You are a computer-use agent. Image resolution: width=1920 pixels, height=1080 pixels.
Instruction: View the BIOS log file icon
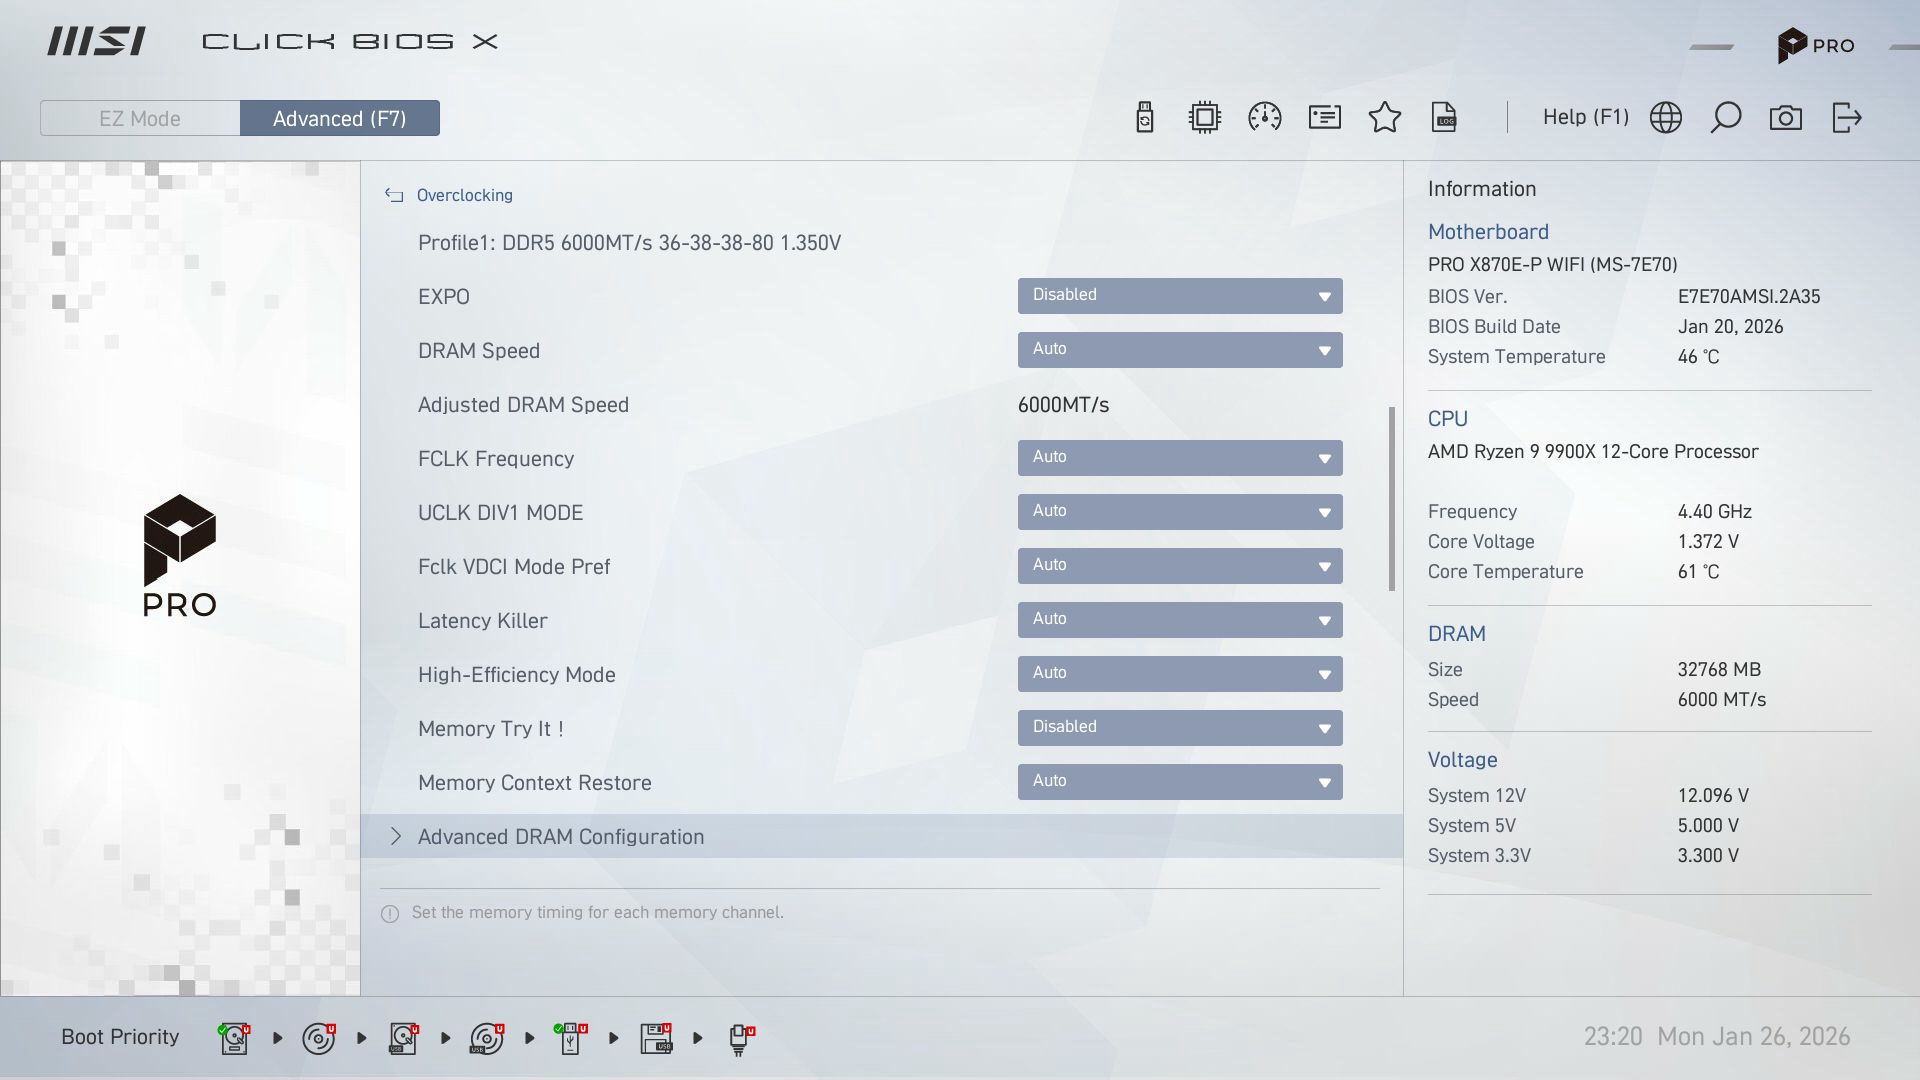[1446, 117]
